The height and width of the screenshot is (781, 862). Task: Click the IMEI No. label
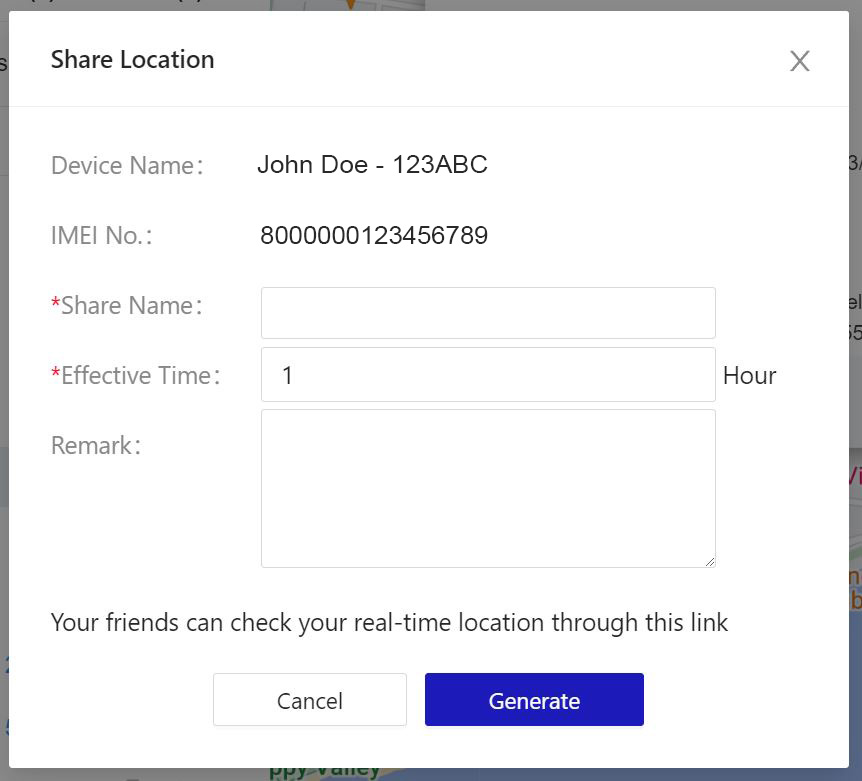point(101,236)
